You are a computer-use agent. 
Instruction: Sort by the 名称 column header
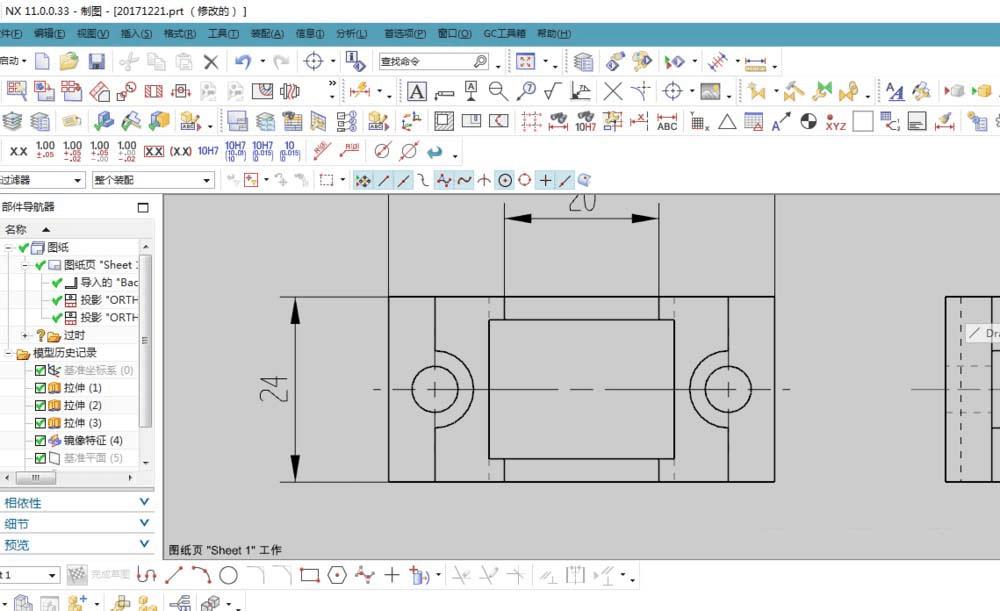tap(16, 229)
